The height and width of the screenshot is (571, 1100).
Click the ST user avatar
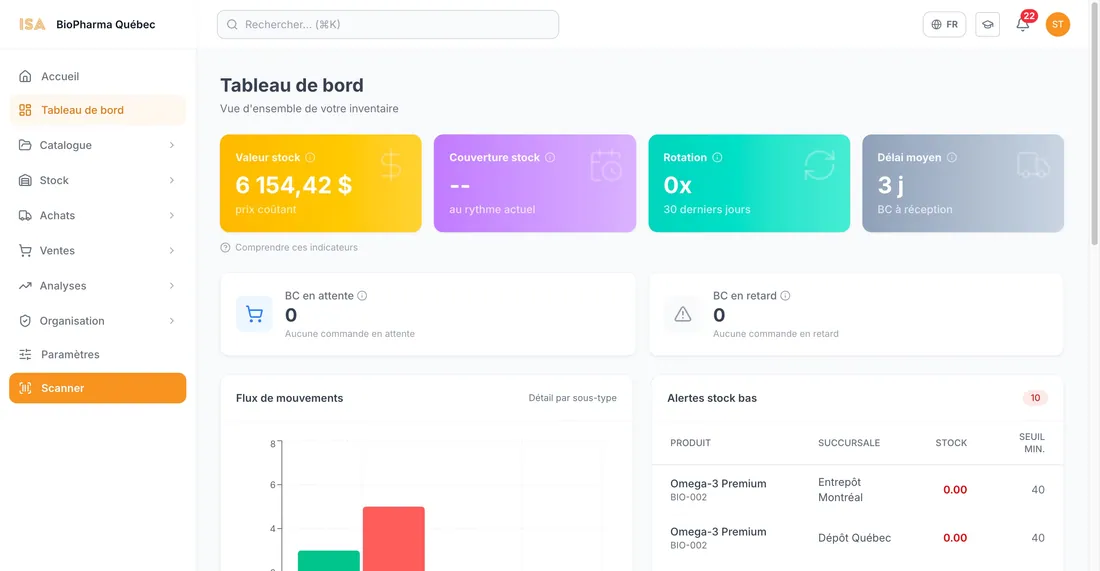click(x=1057, y=25)
